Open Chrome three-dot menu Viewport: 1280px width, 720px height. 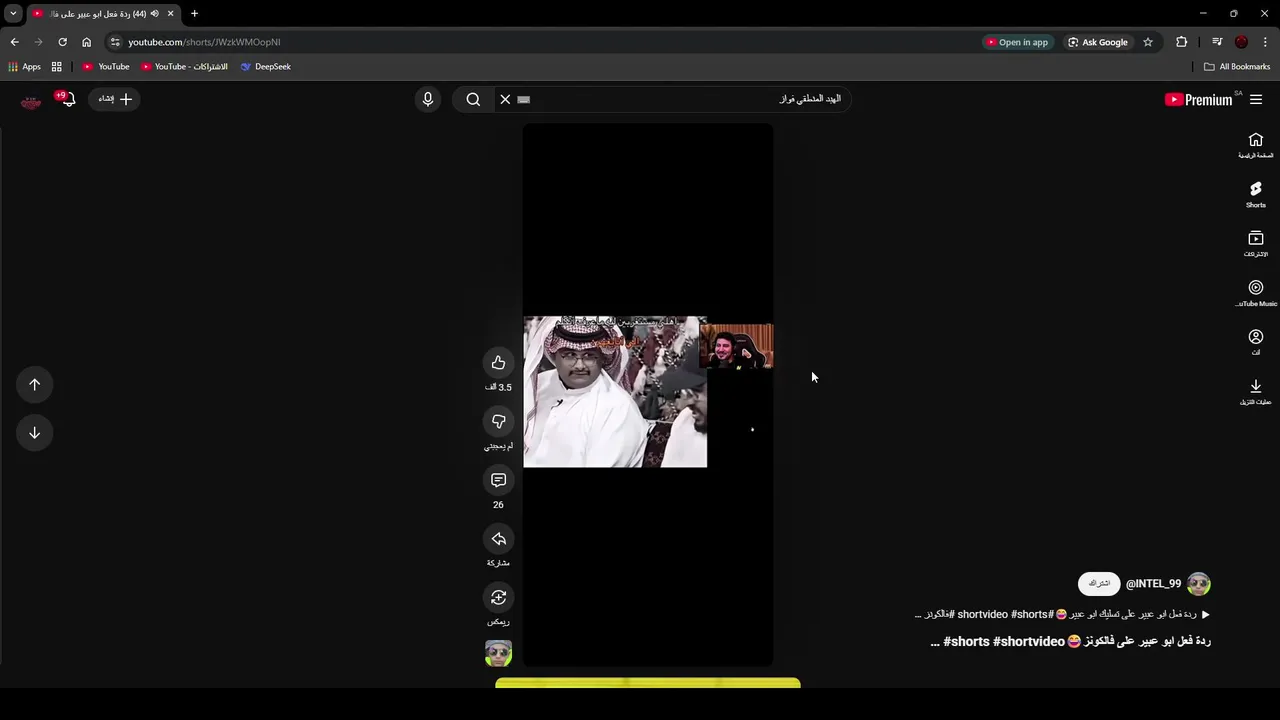pyautogui.click(x=1265, y=42)
